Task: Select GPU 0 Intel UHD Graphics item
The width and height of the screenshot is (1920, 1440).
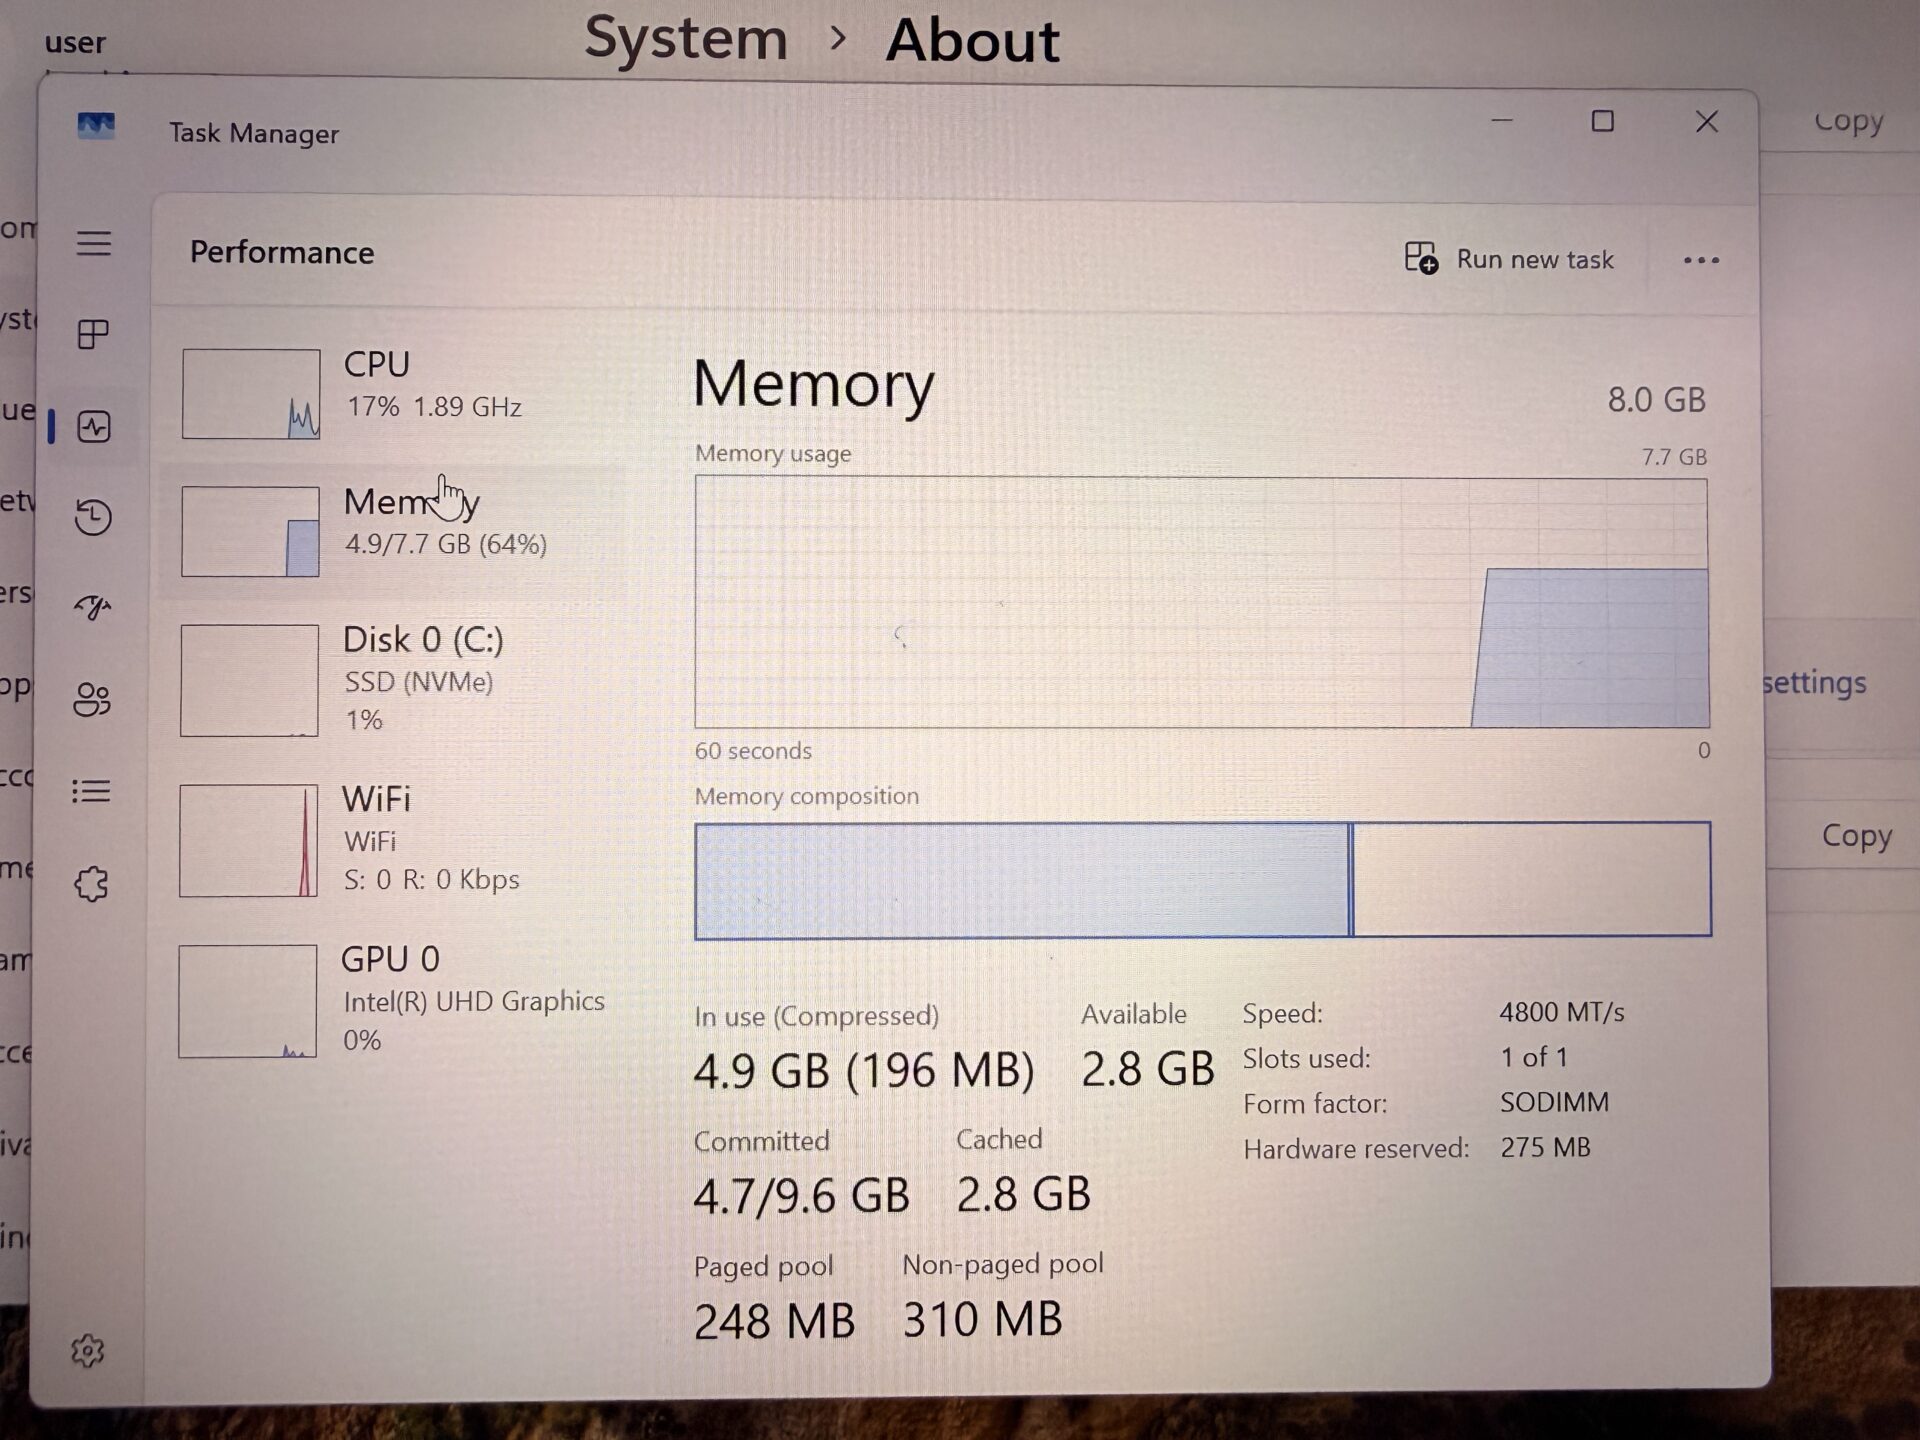Action: (400, 1000)
